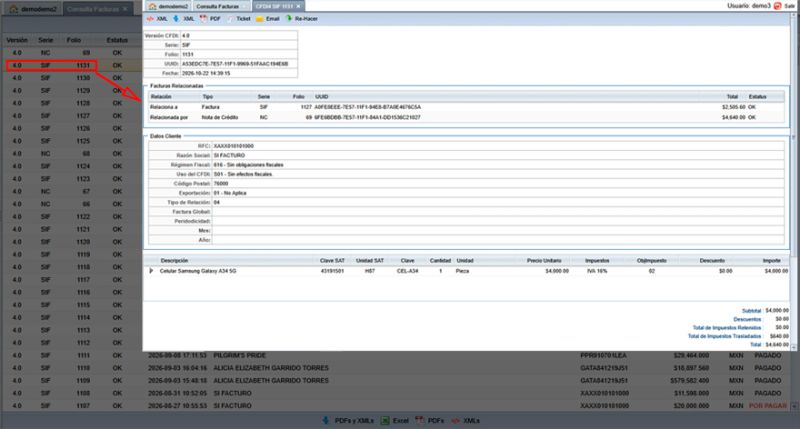Image resolution: width=800 pixels, height=429 pixels.
Task: Click the Relación column header
Action: click(161, 96)
